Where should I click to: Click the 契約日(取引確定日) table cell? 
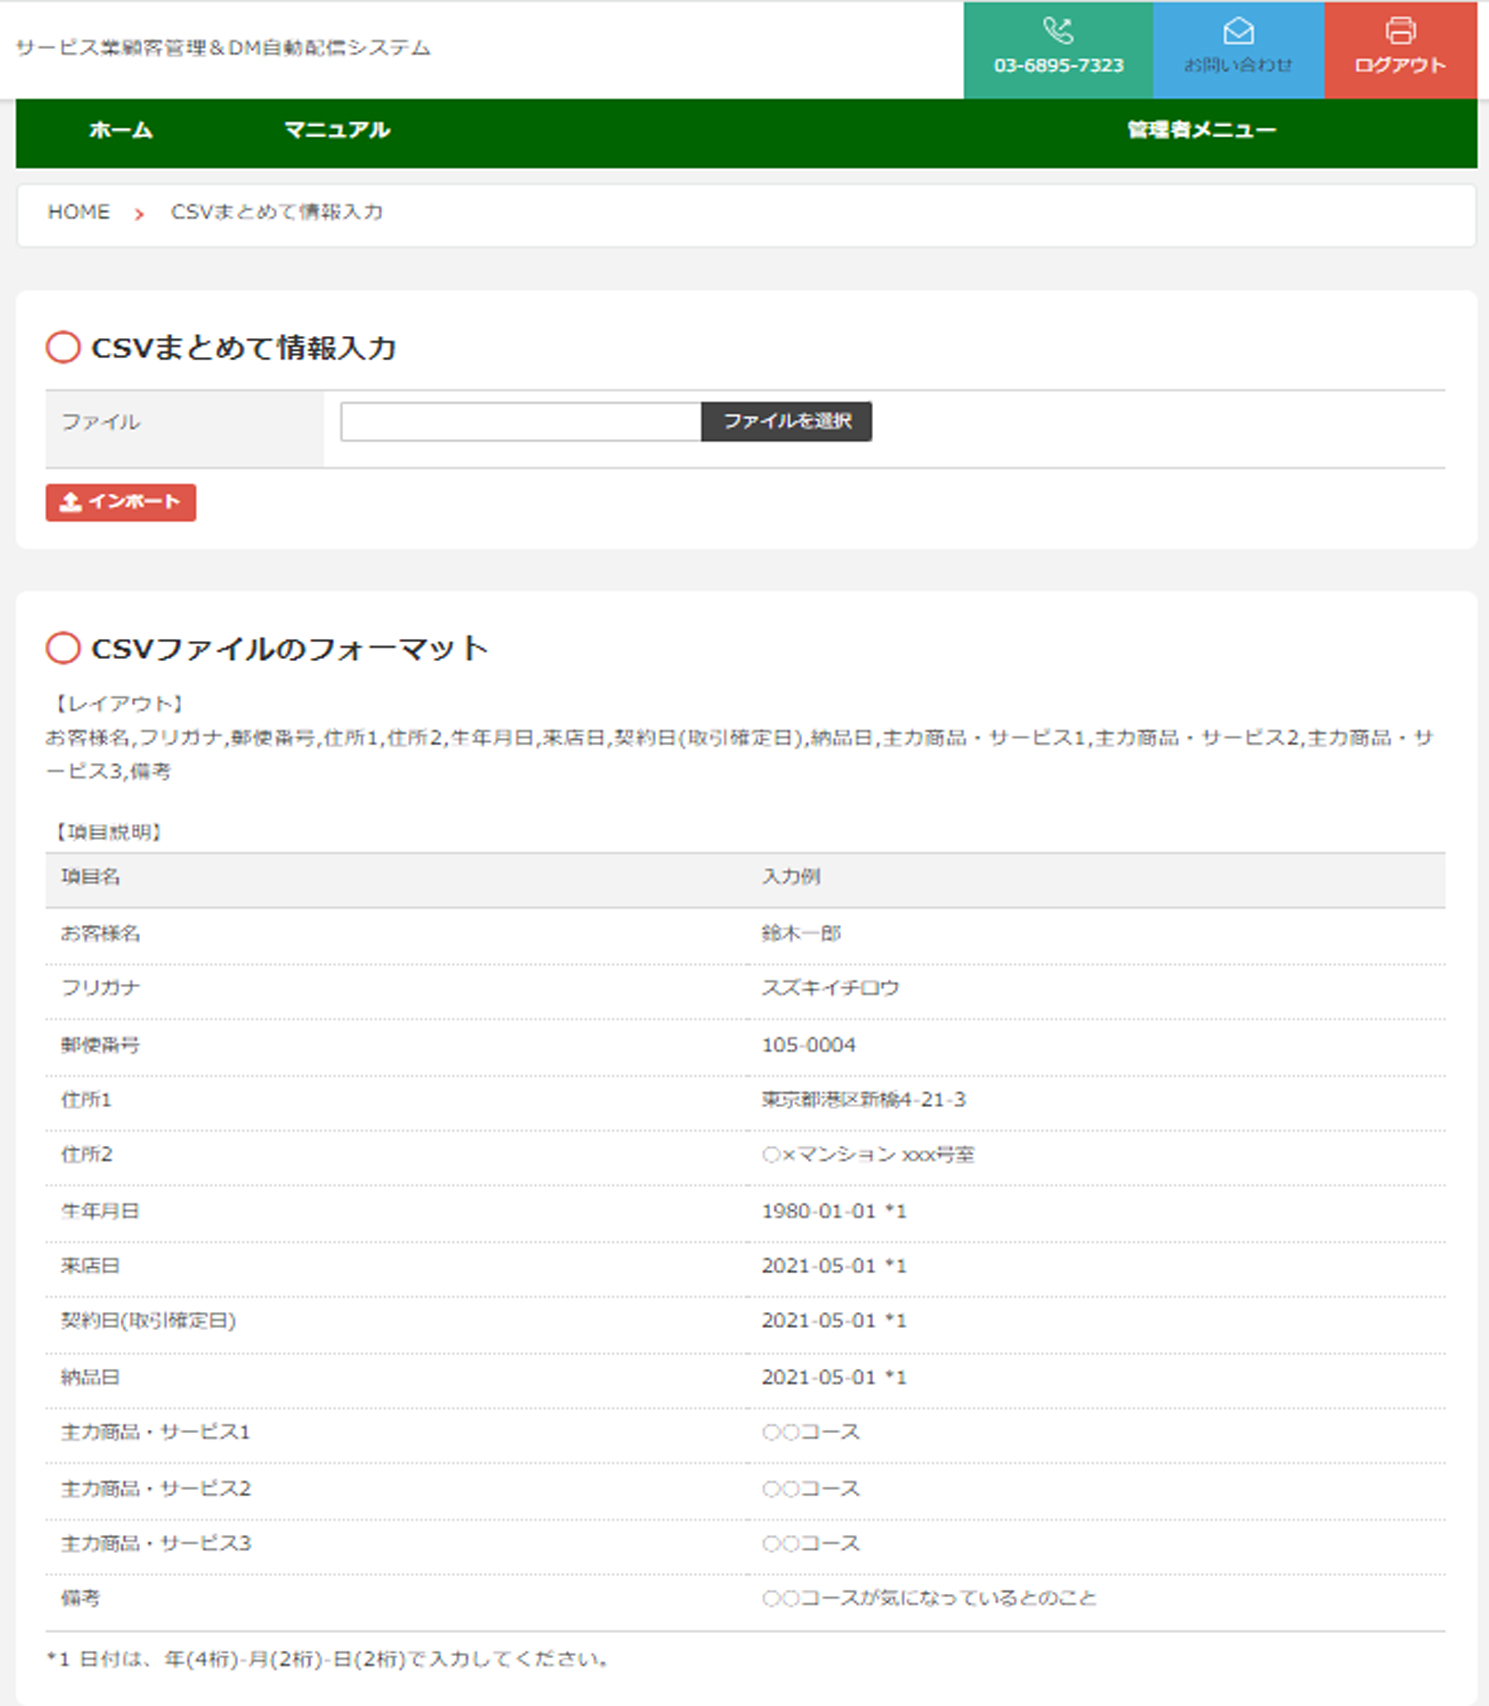pos(149,1321)
